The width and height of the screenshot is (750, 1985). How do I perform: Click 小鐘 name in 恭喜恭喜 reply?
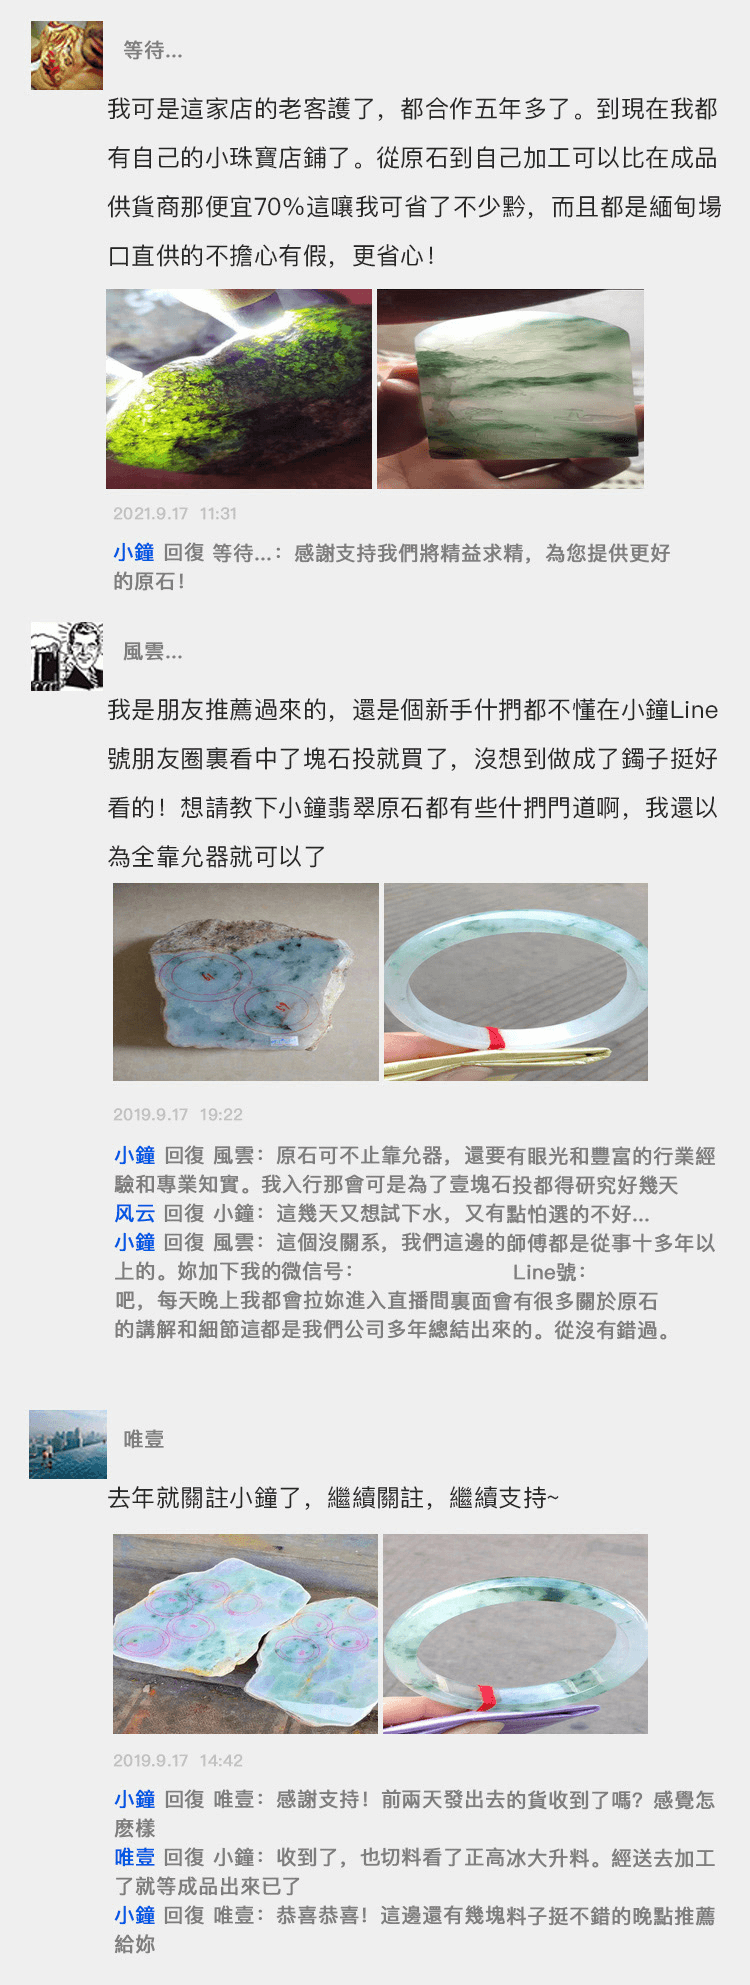(134, 1916)
